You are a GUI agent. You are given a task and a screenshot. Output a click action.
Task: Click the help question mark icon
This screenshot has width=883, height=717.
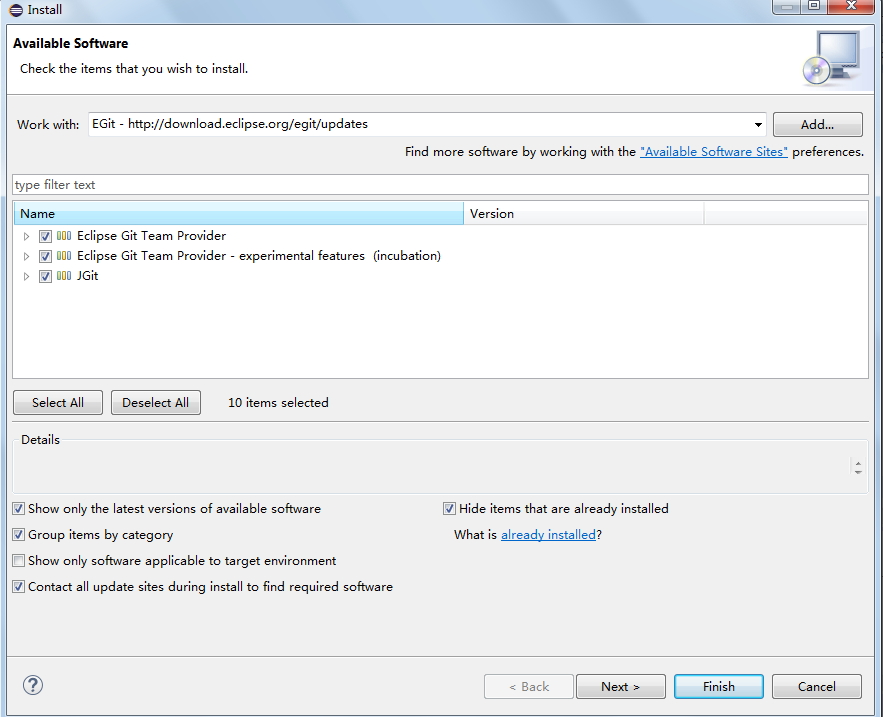pyautogui.click(x=33, y=685)
